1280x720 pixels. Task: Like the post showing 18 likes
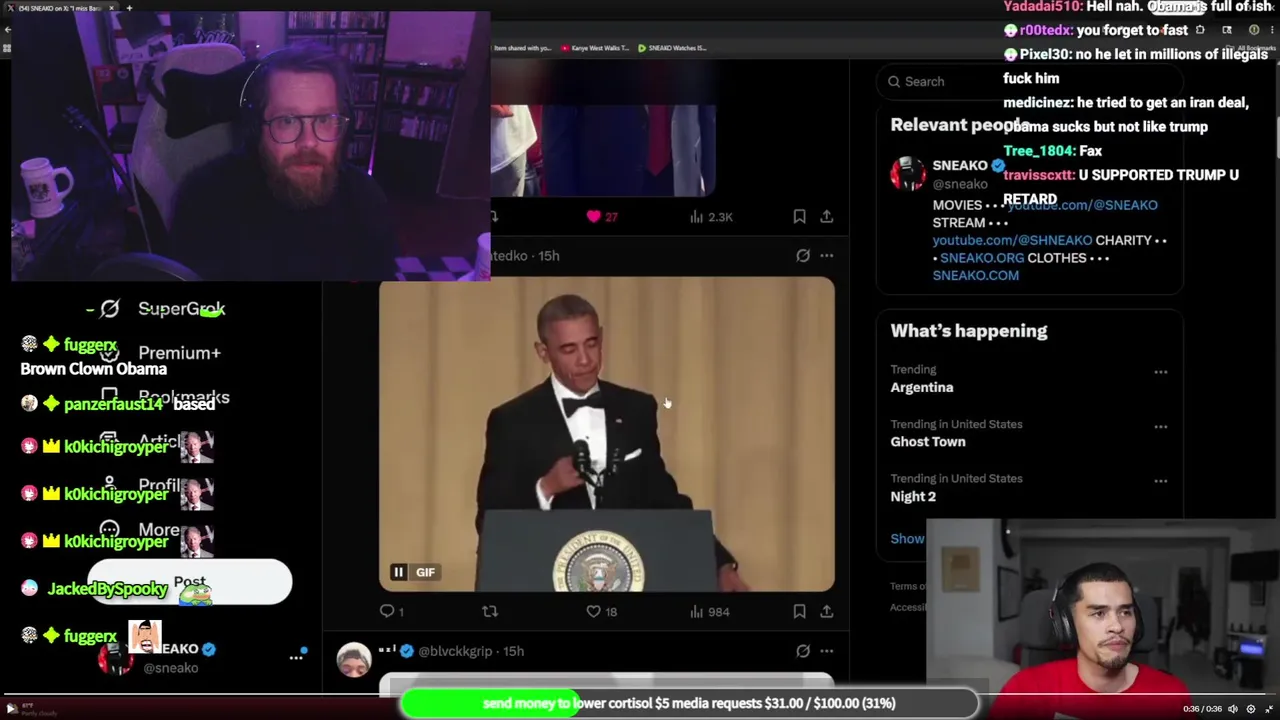pos(602,611)
